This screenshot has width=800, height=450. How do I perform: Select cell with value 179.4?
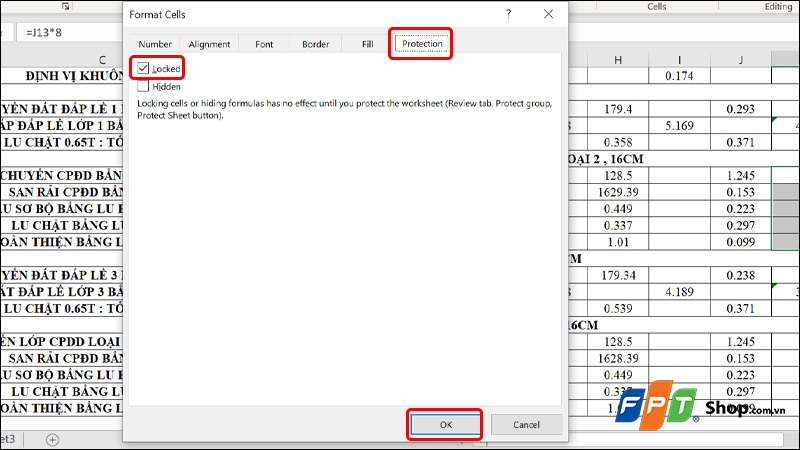pos(618,109)
